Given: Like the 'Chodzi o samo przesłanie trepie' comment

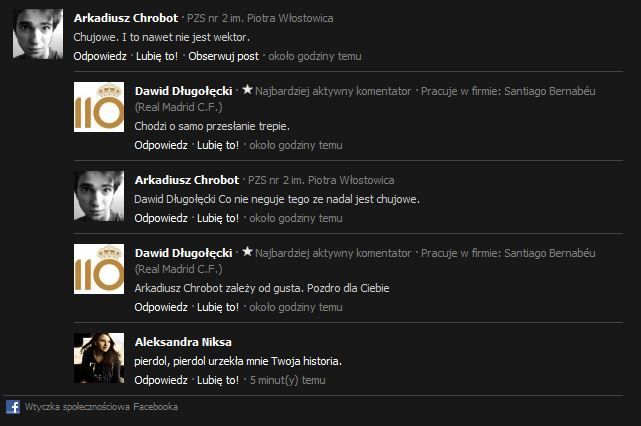Looking at the screenshot, I should click(217, 145).
